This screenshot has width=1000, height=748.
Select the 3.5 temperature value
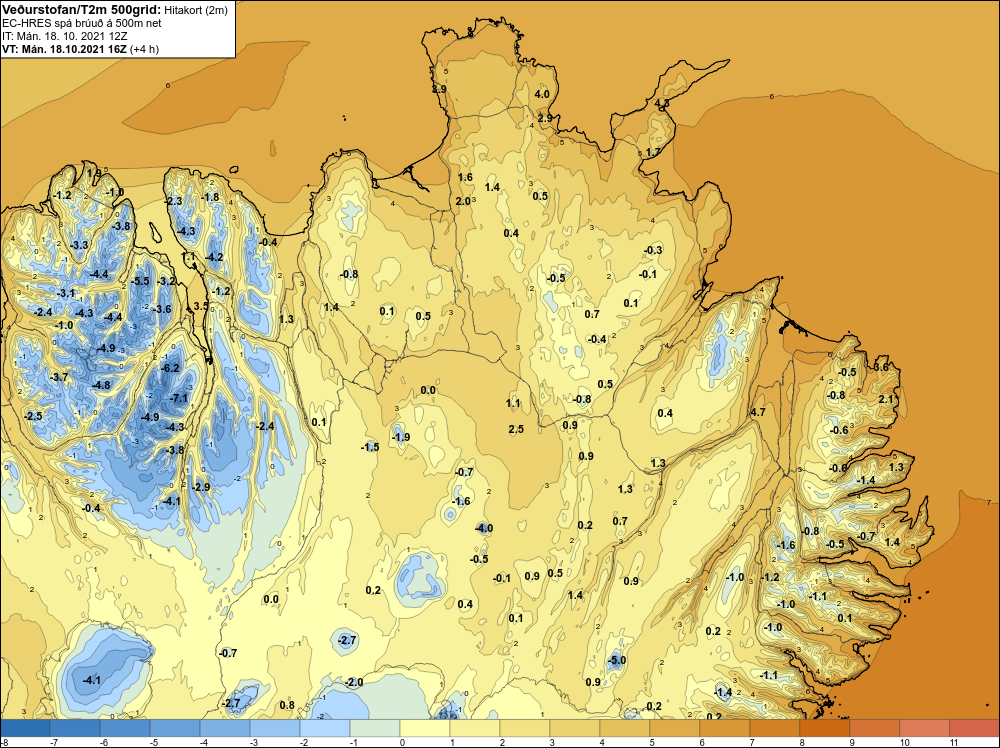coord(201,306)
